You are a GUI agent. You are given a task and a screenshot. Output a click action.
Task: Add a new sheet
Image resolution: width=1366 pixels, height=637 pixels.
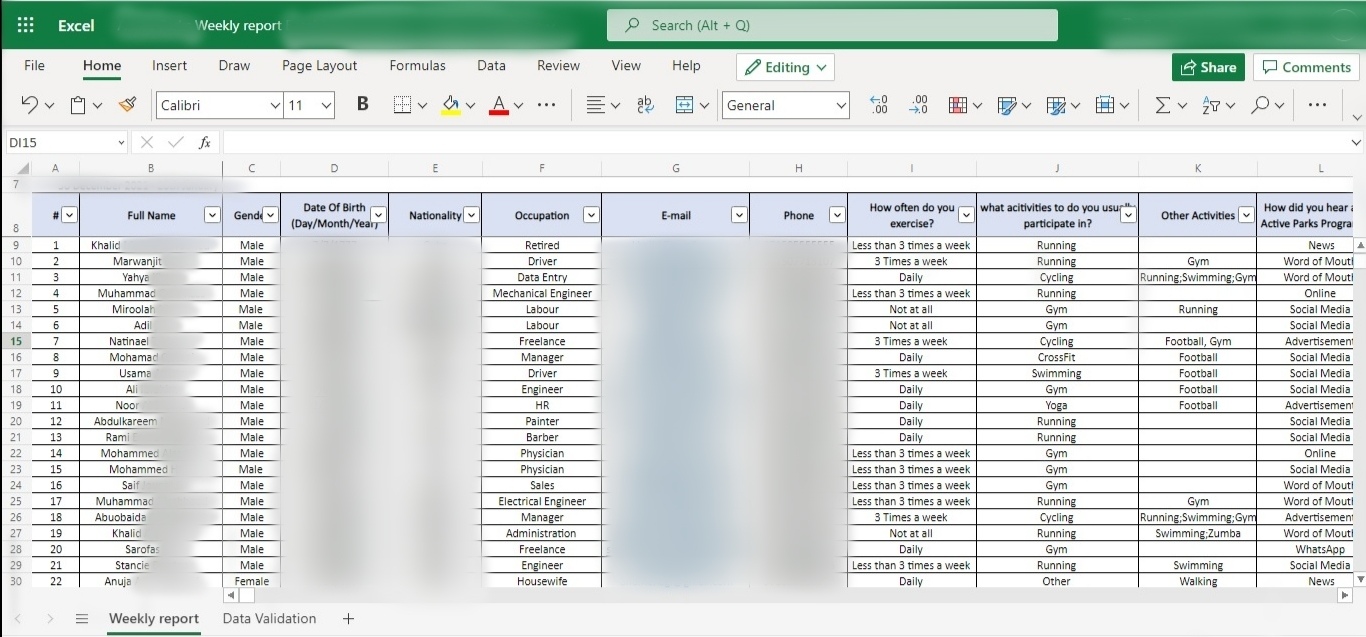point(348,619)
